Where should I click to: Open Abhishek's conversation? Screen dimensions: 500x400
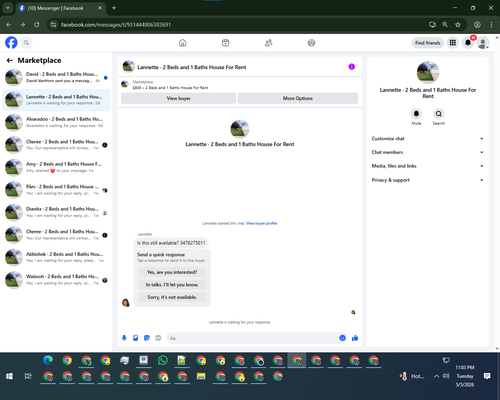tap(56, 257)
